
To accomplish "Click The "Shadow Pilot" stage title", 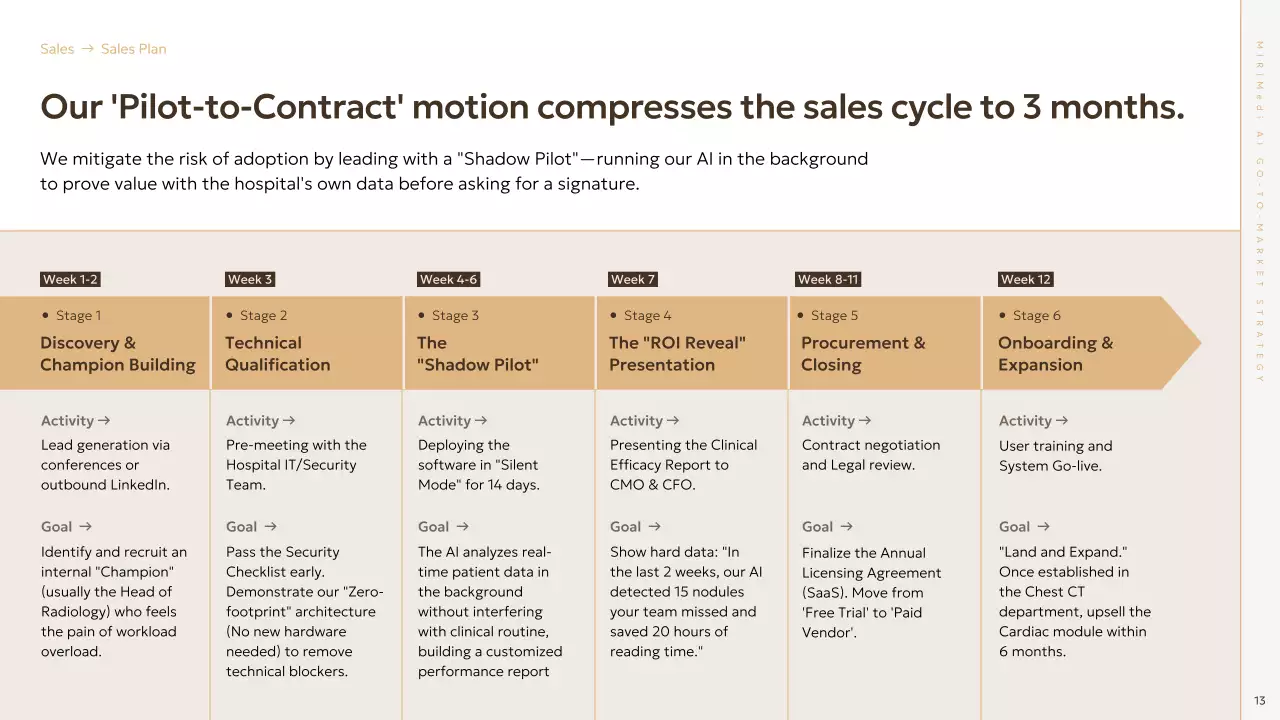I will click(x=477, y=354).
